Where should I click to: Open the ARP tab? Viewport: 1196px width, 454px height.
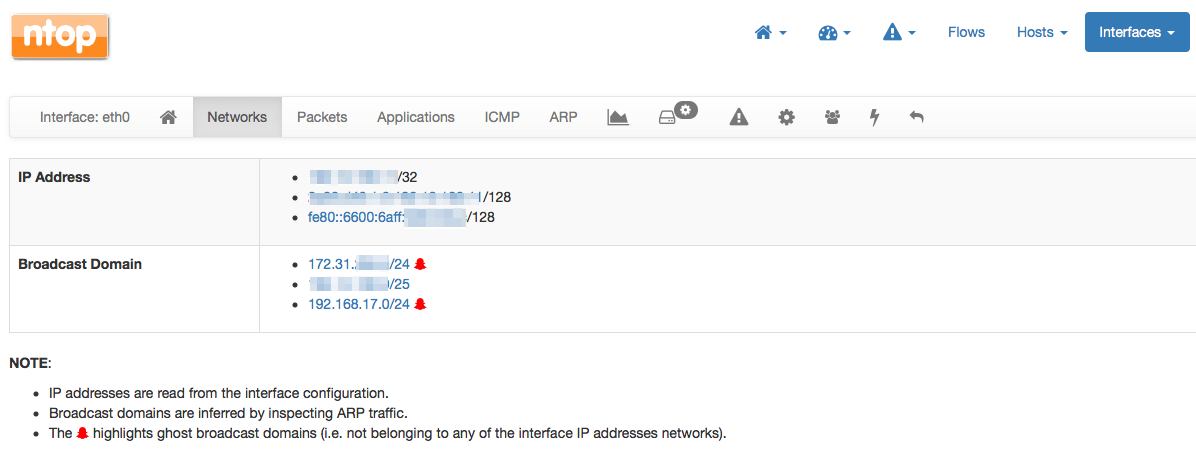563,118
